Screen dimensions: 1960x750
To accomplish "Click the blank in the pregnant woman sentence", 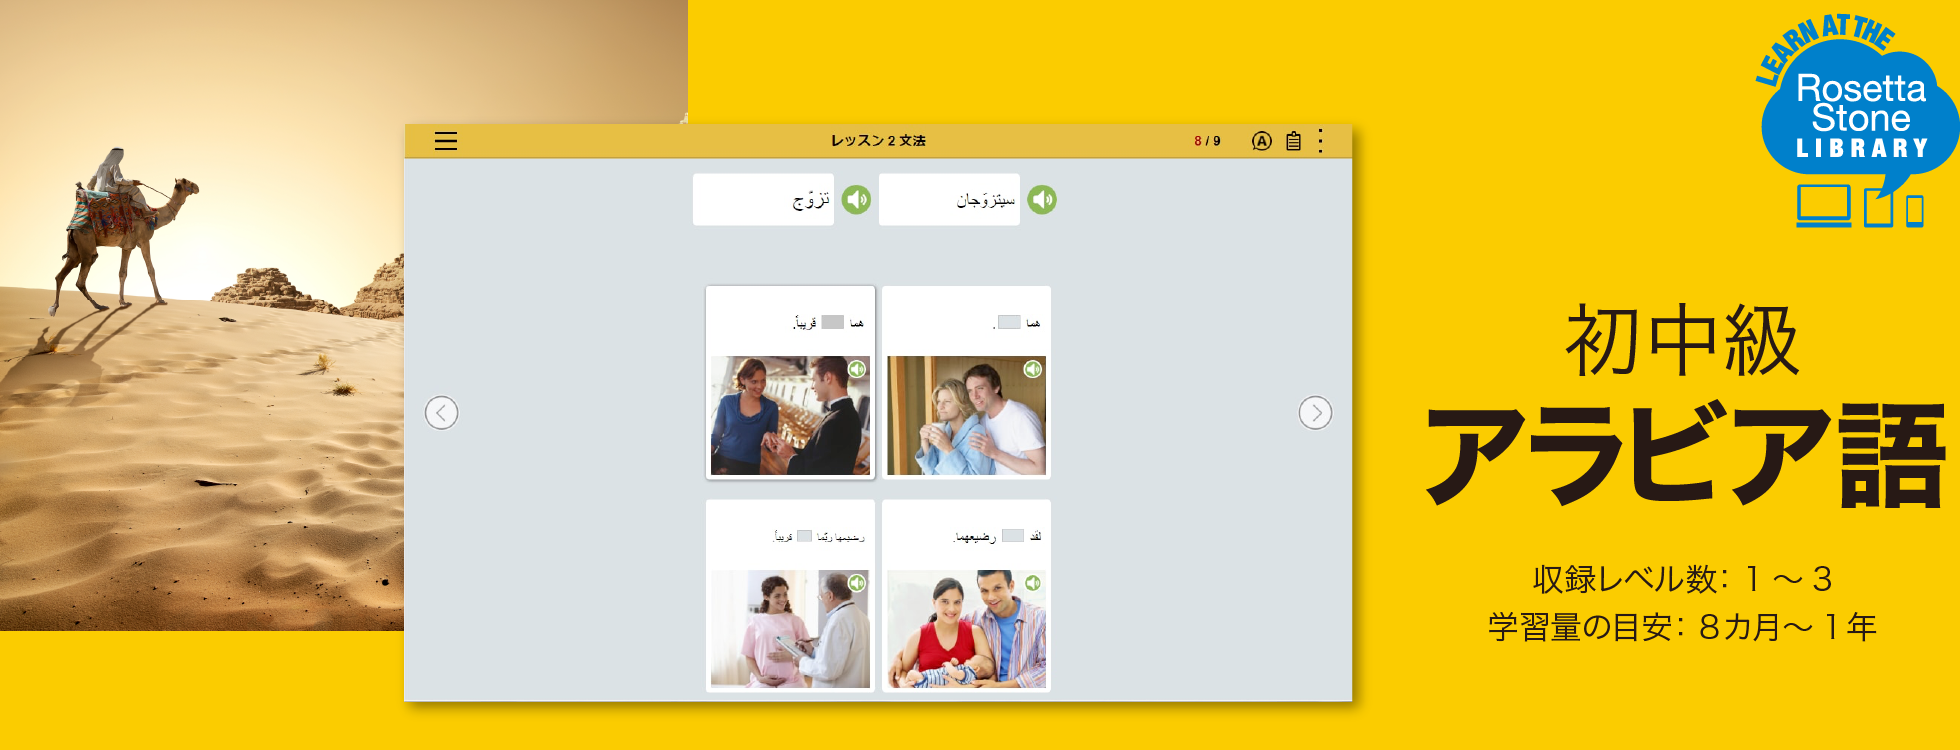I will pos(804,536).
